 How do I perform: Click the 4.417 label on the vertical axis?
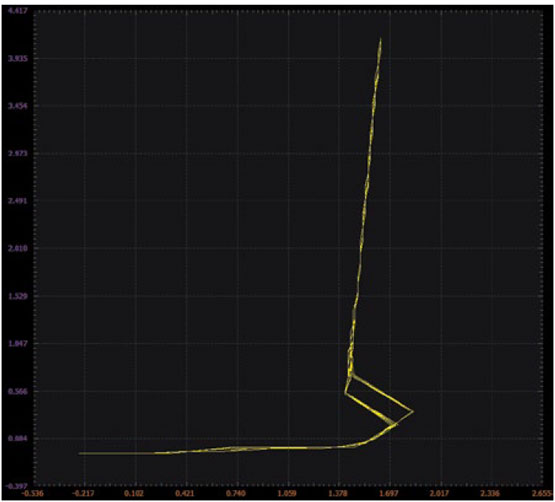[15, 11]
